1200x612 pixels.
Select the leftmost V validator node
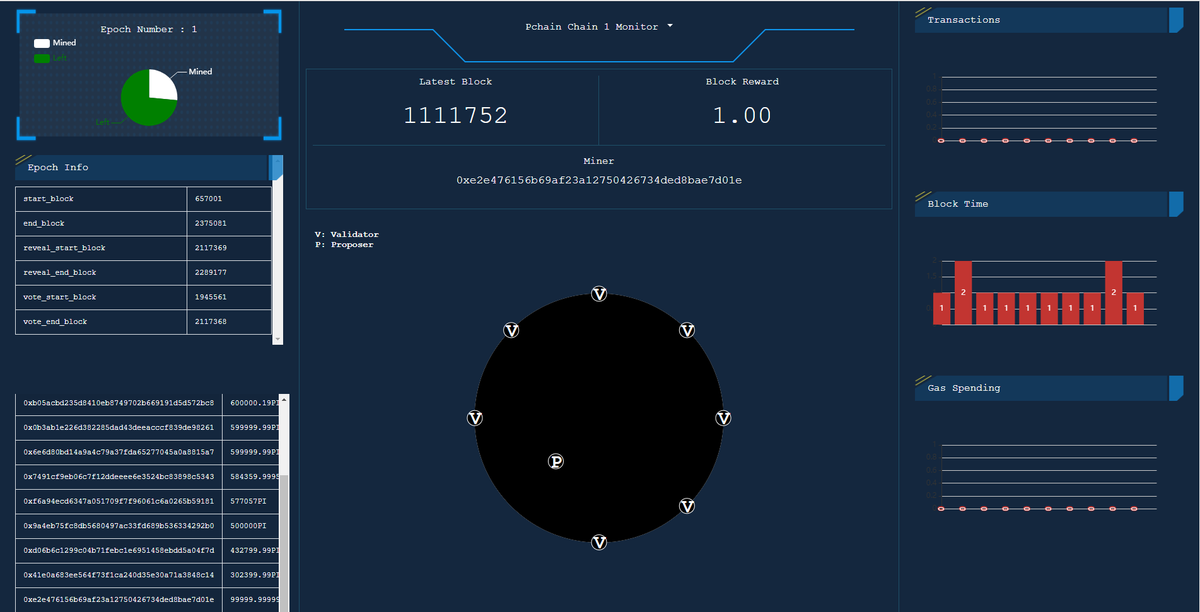(475, 418)
